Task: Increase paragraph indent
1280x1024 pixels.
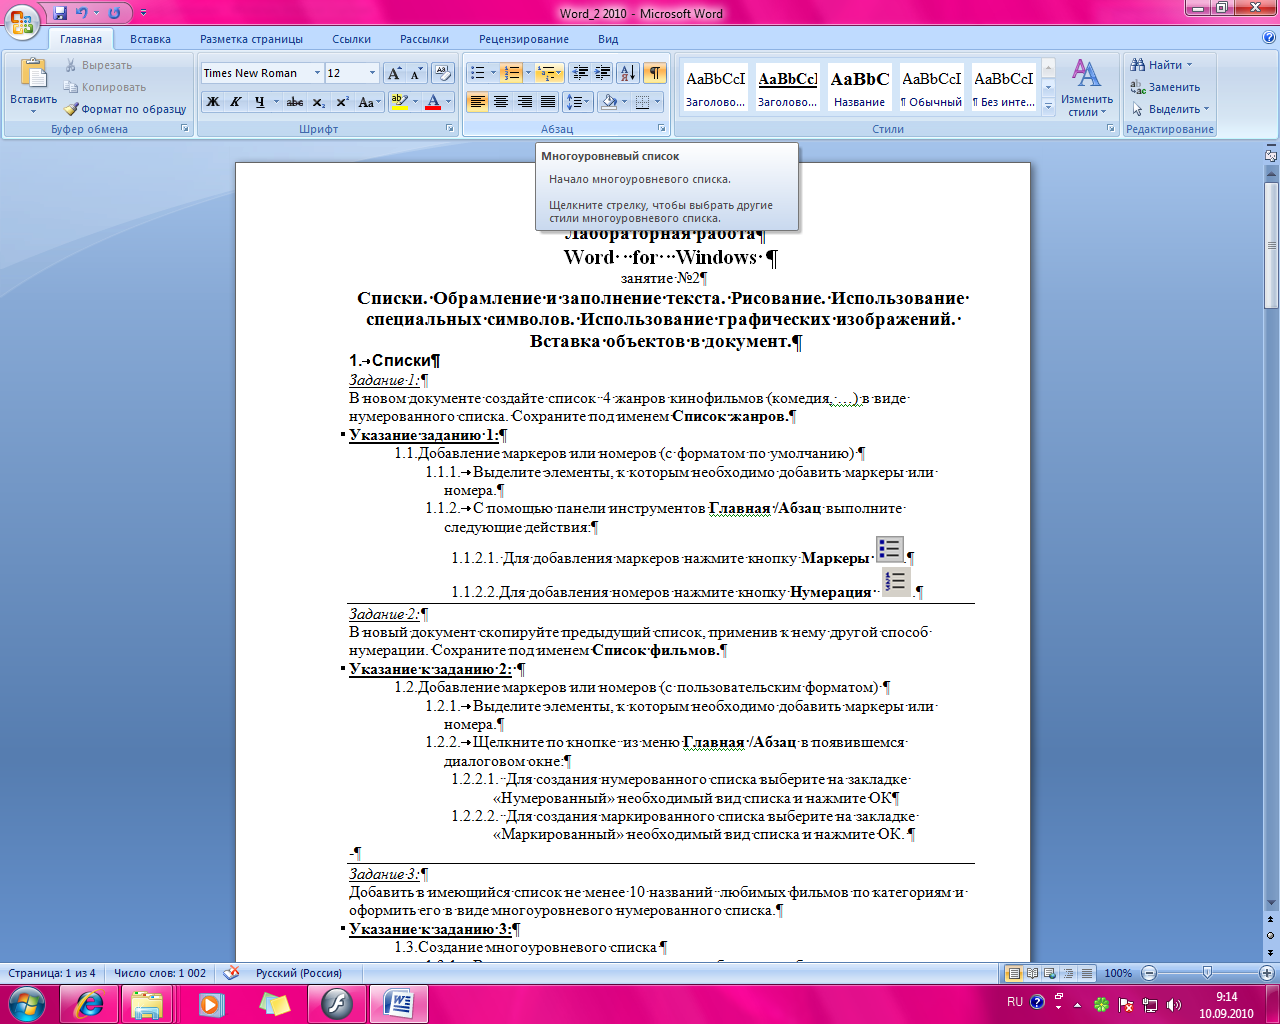Action: point(602,73)
